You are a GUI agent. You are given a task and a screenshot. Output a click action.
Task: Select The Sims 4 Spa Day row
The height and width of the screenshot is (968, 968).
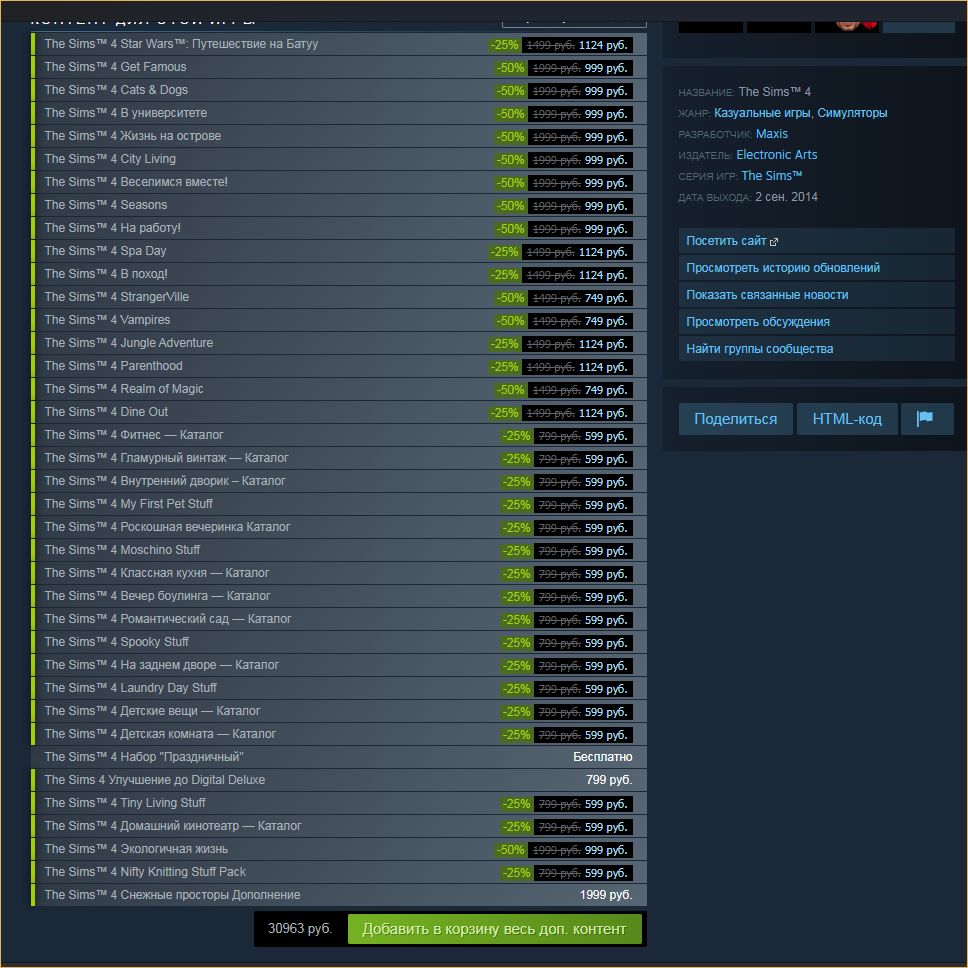click(x=339, y=251)
